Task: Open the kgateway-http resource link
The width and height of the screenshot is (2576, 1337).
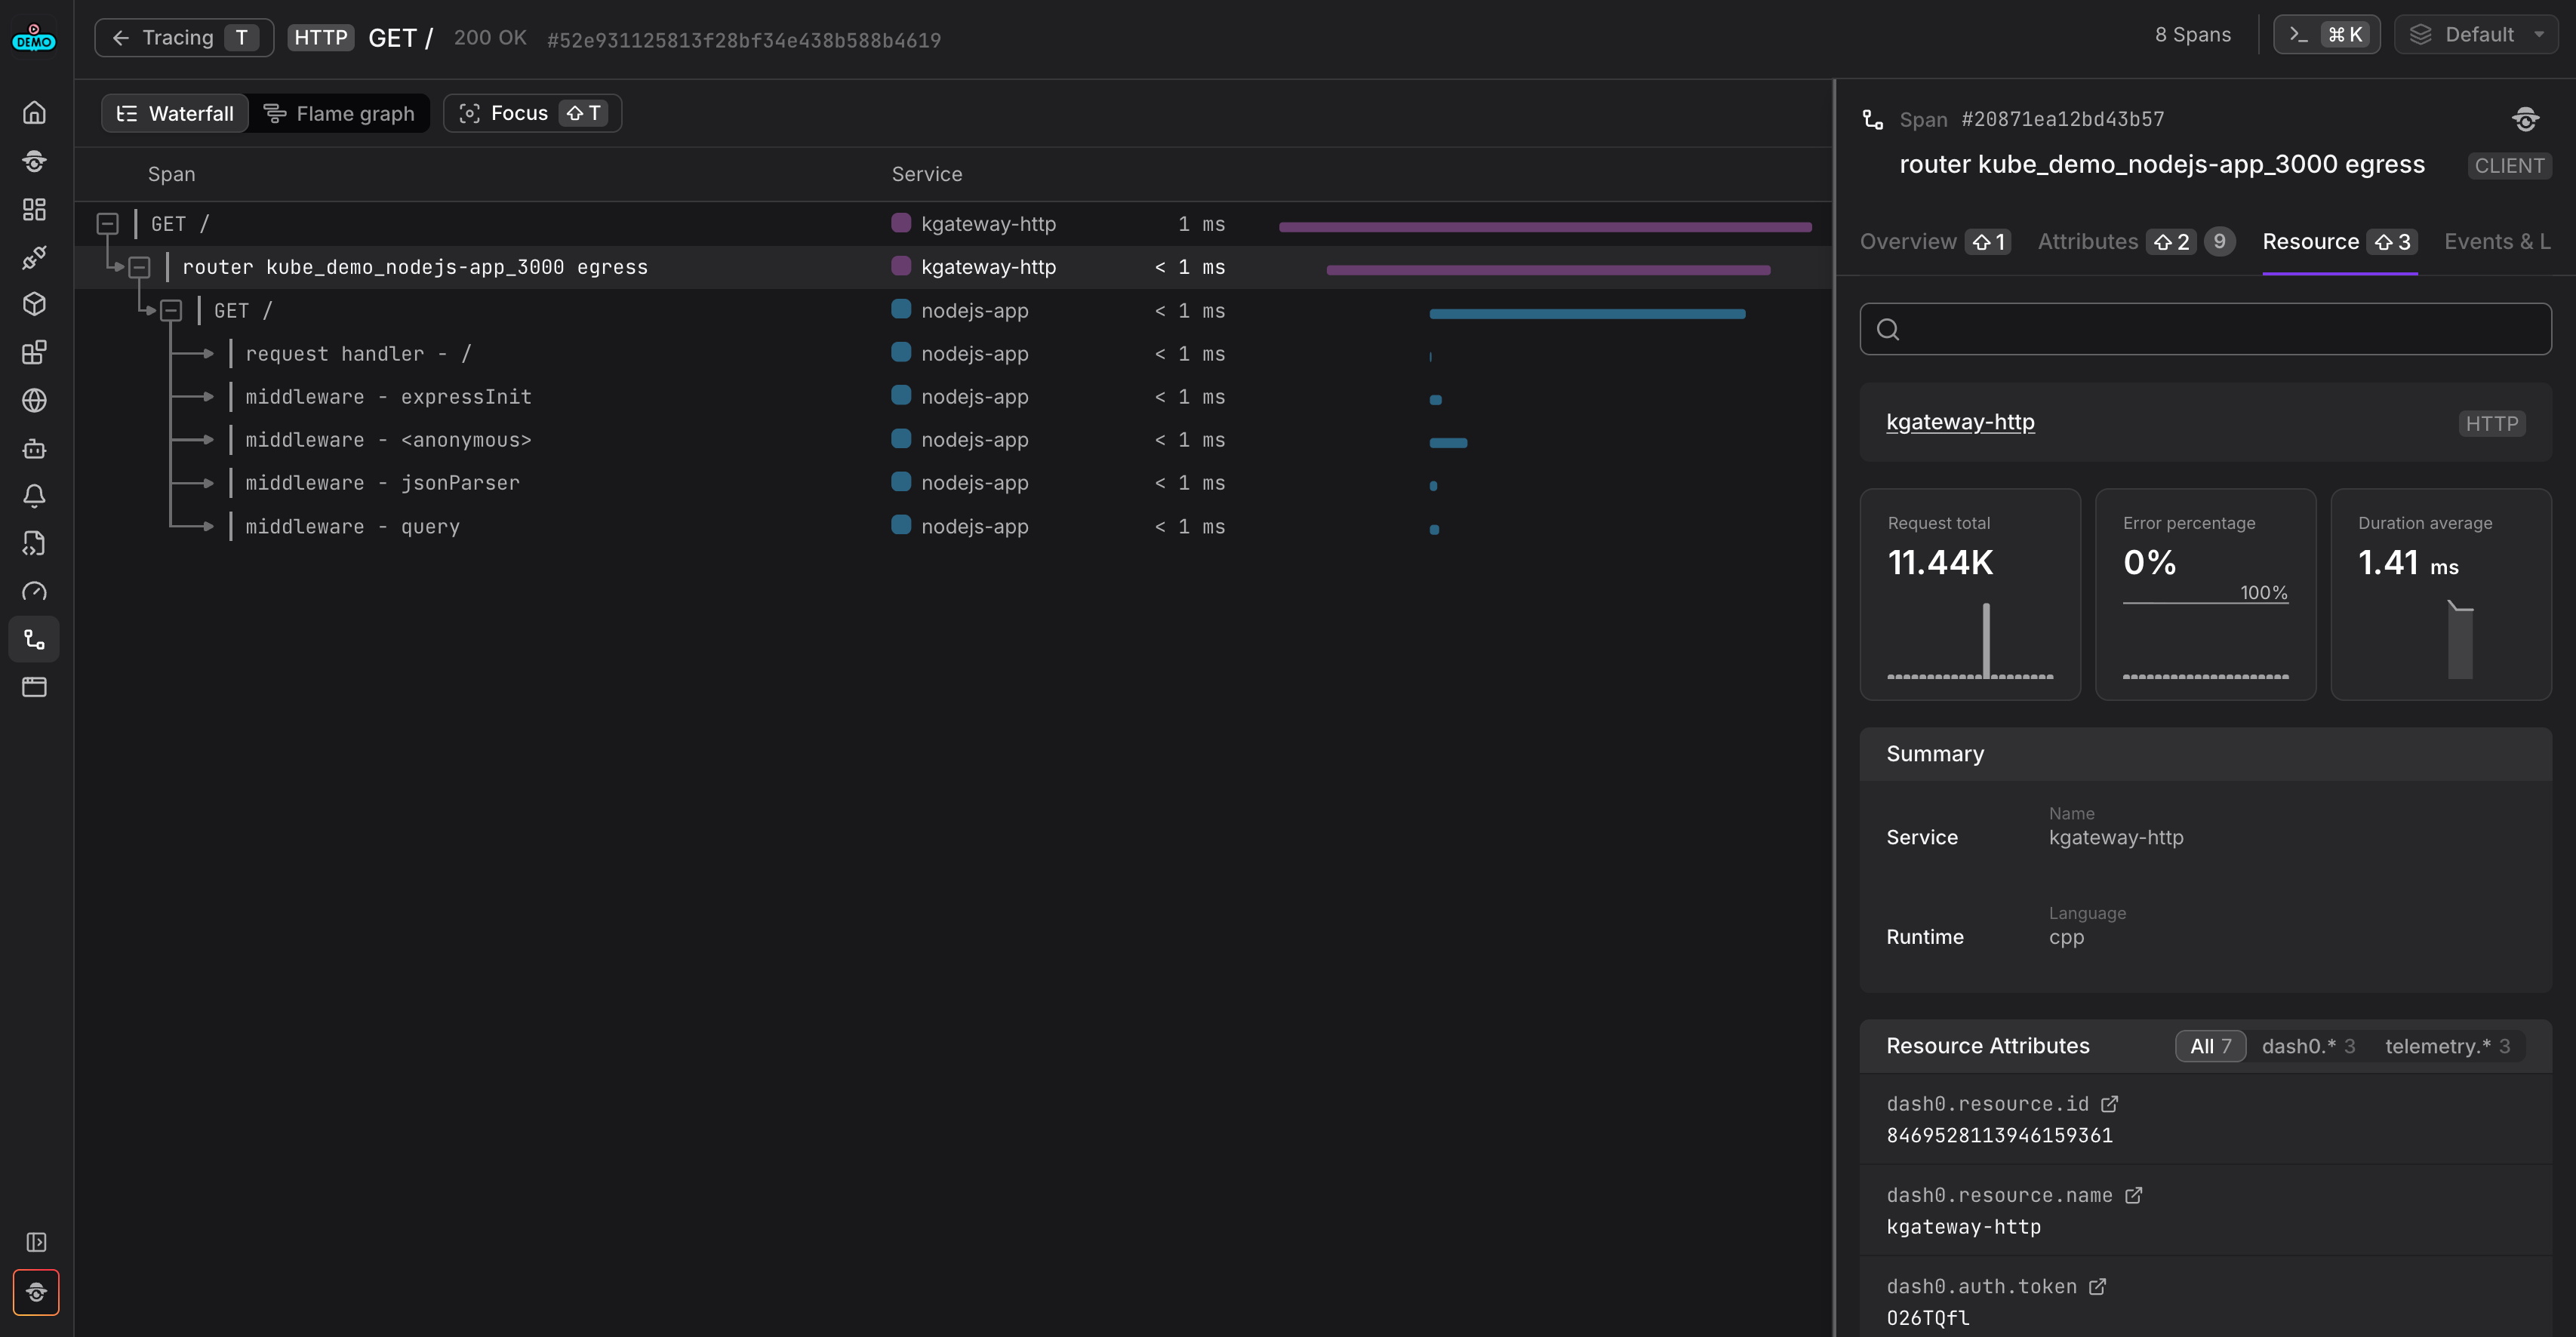Action: click(x=1959, y=422)
